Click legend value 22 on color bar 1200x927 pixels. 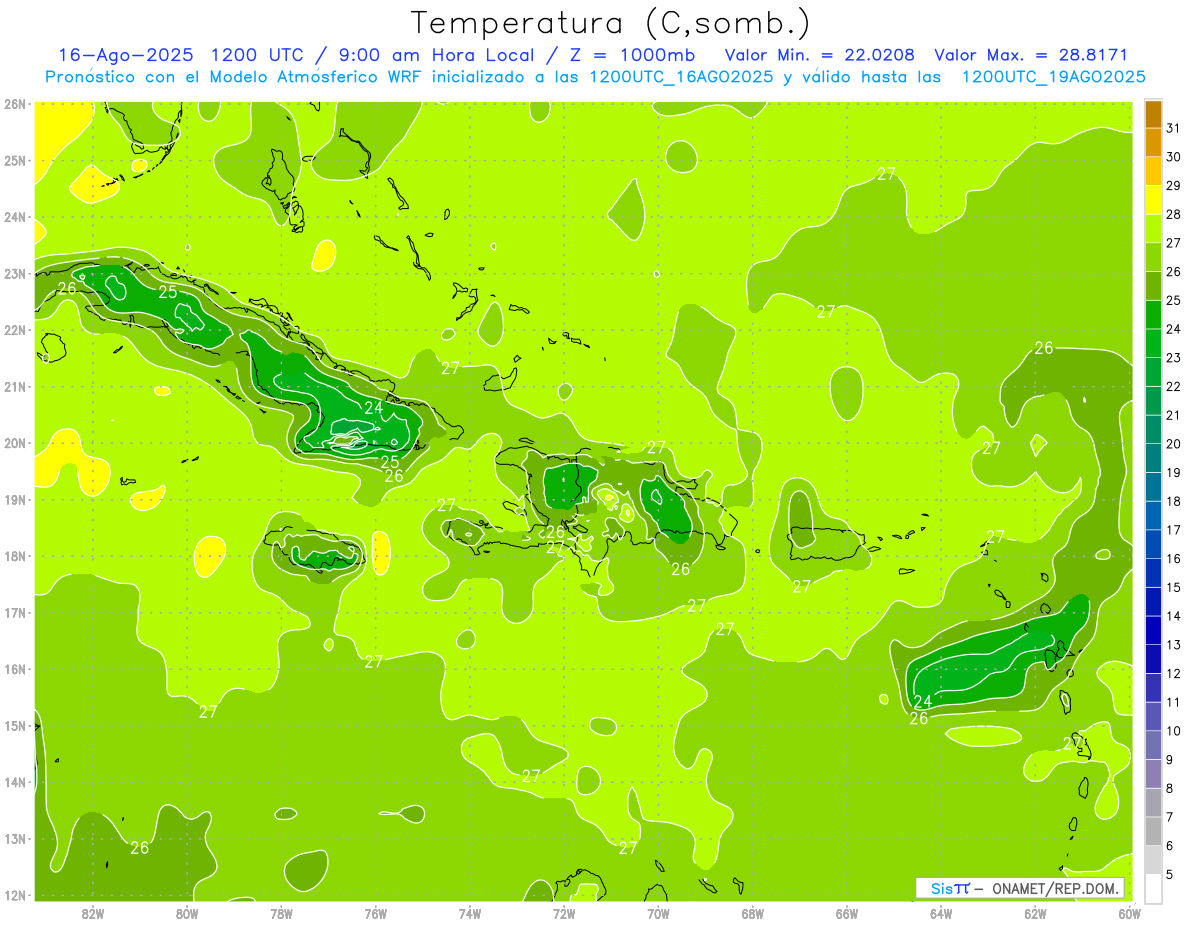click(1173, 386)
